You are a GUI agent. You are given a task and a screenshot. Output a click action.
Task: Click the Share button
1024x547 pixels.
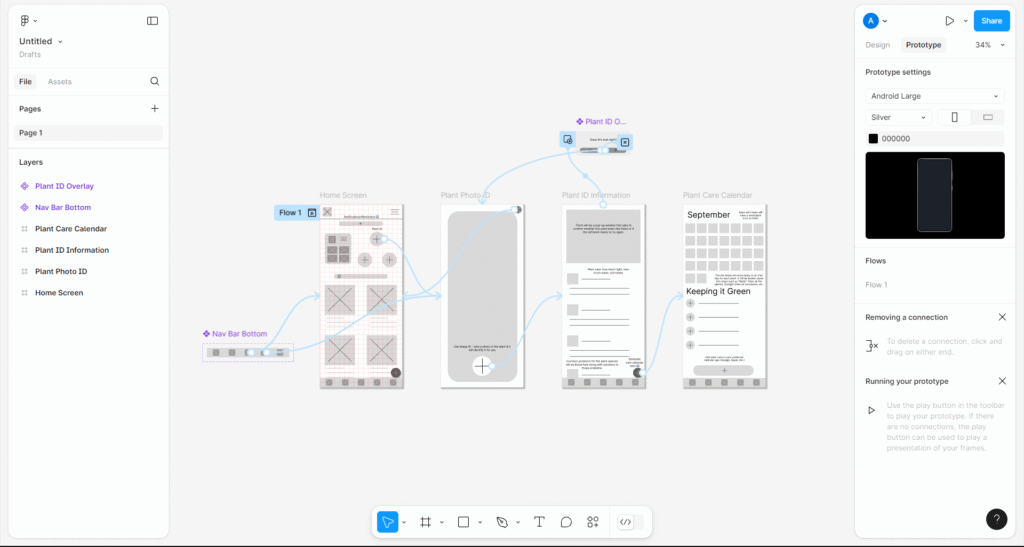pyautogui.click(x=991, y=20)
